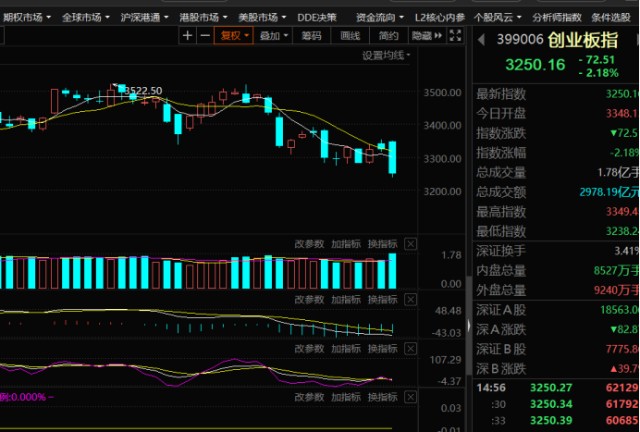Toggle the 画线 drawing mode
Screen dimensions: 640x432
pos(349,36)
